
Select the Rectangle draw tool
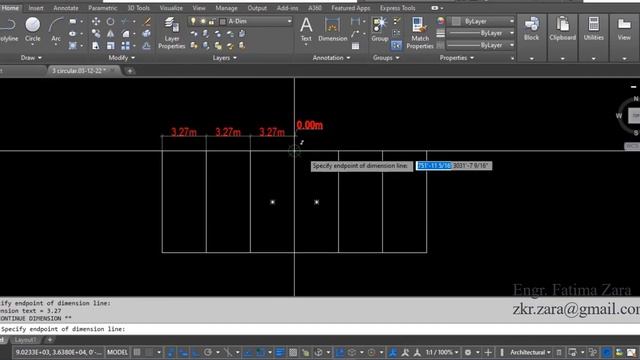click(73, 21)
